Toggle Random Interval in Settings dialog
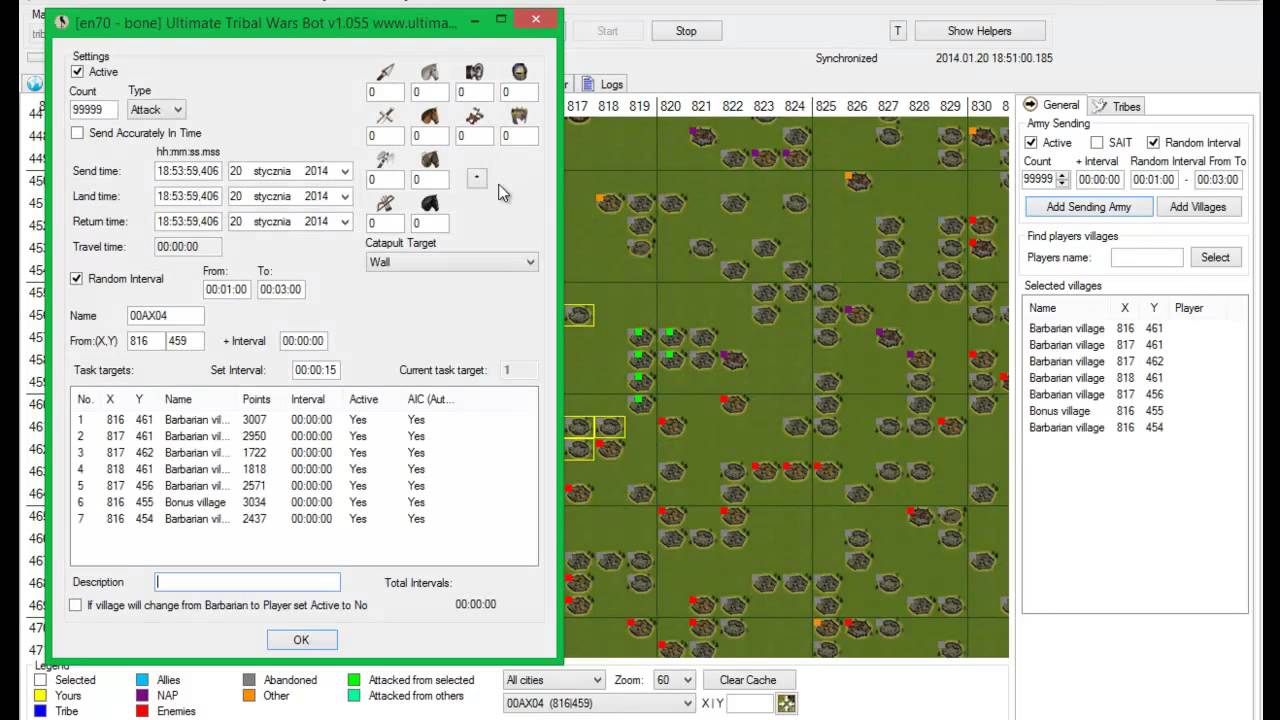The image size is (1280, 720). tap(77, 279)
